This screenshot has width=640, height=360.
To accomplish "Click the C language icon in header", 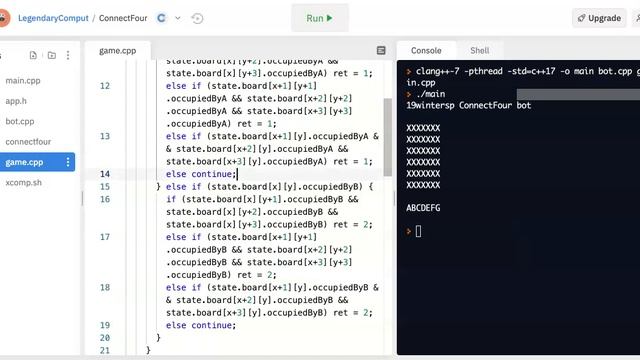I will click(x=162, y=18).
